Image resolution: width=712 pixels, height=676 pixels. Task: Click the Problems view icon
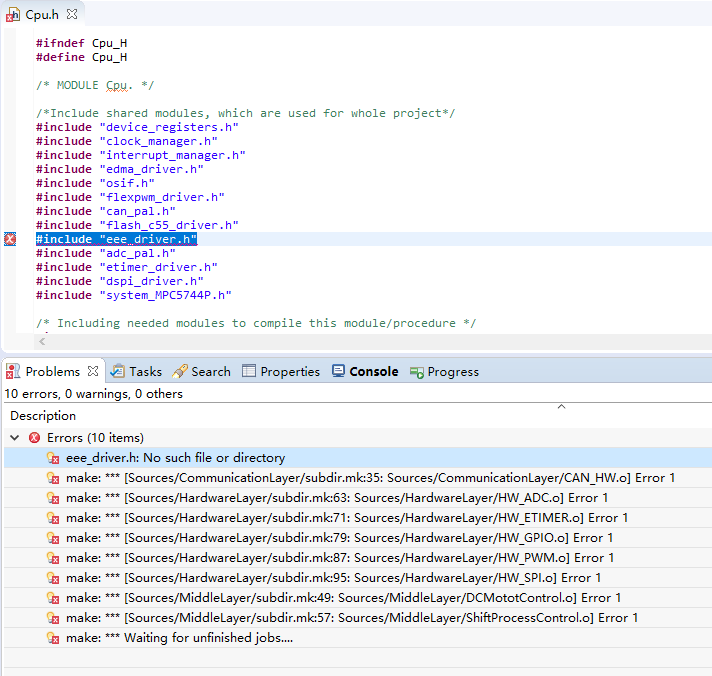click(13, 371)
